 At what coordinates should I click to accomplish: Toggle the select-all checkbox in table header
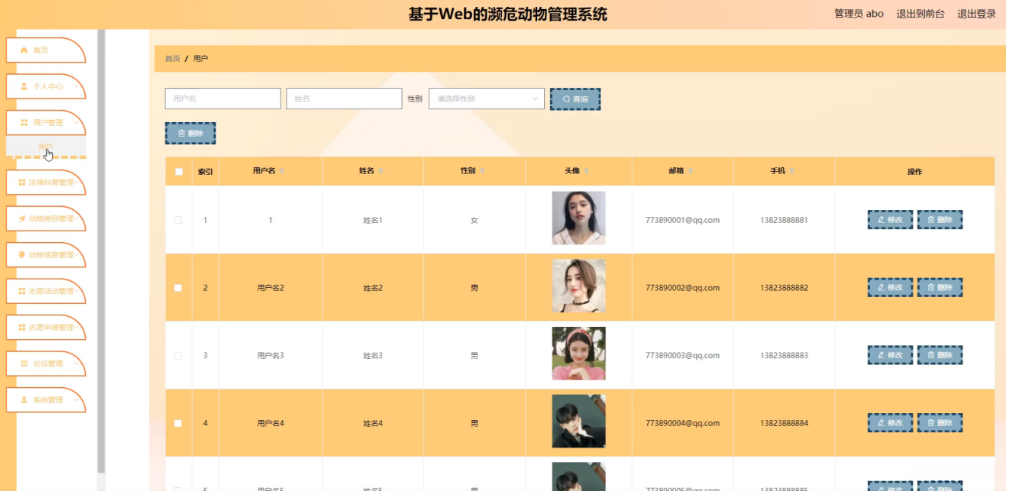[x=179, y=172]
